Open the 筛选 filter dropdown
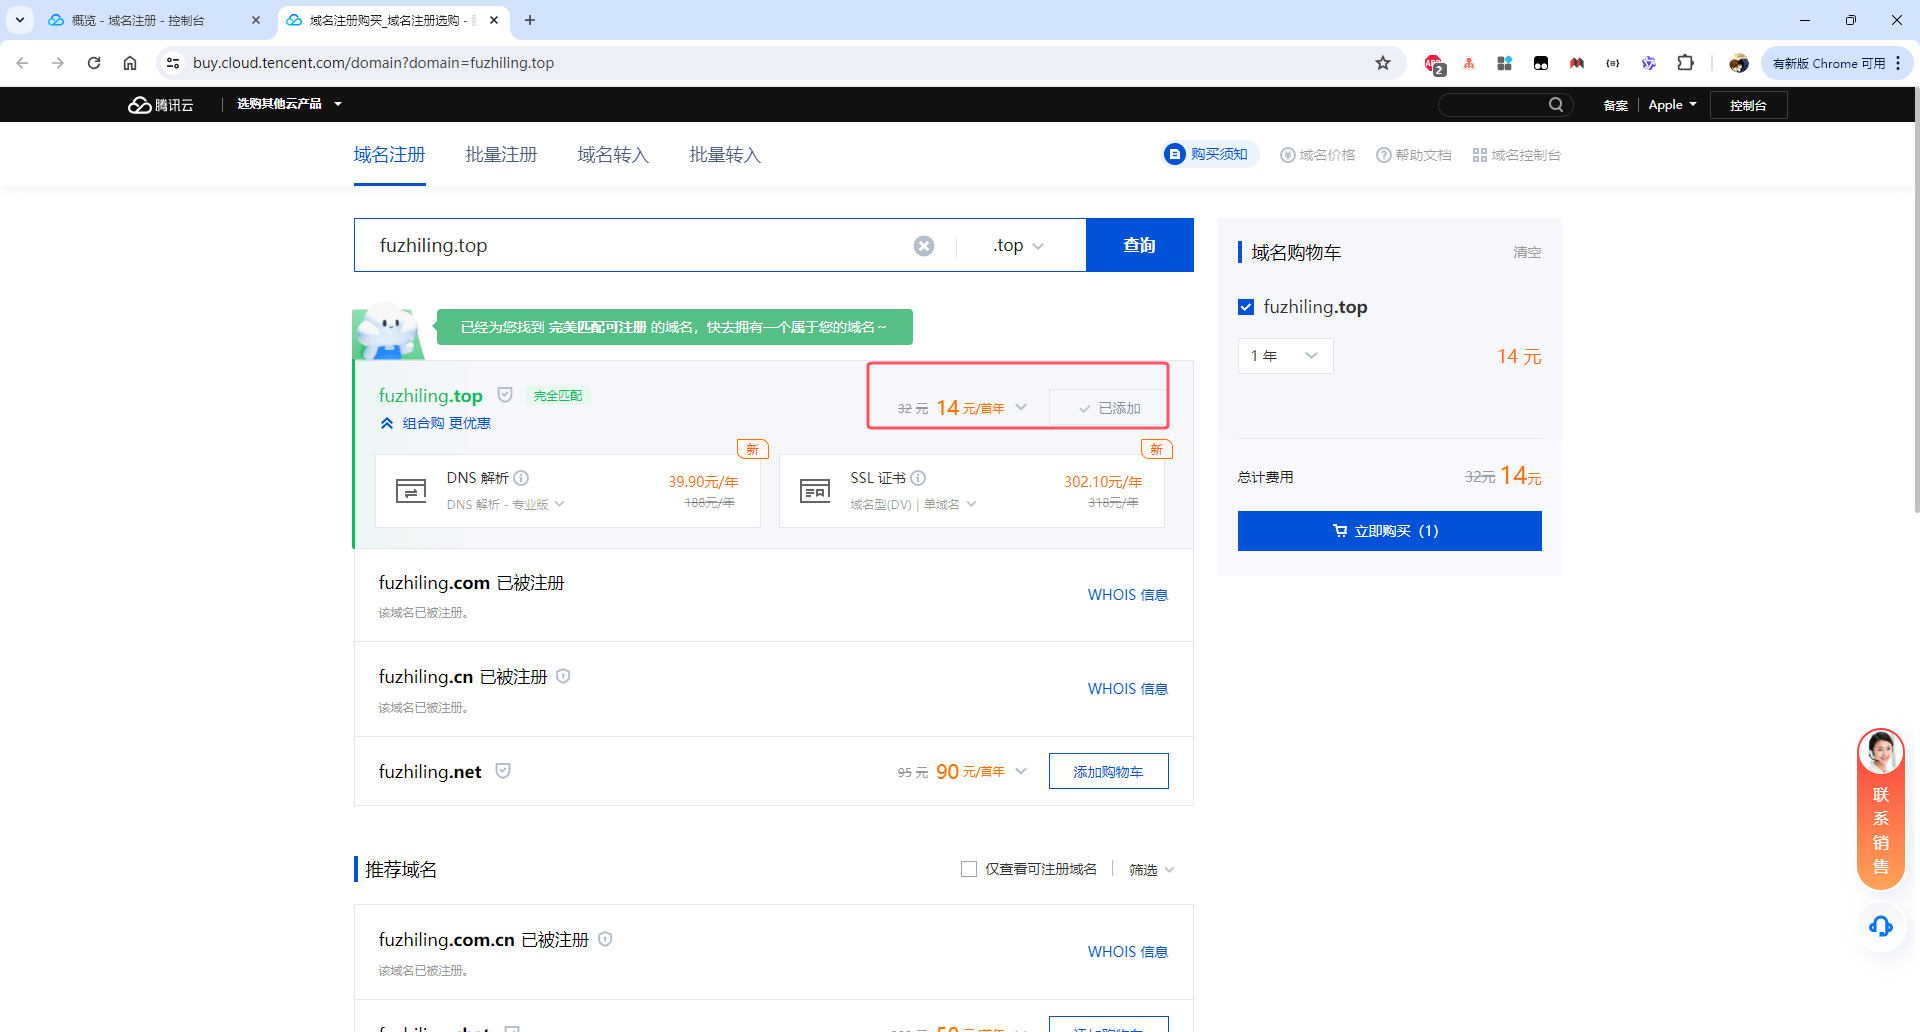1920x1032 pixels. point(1151,870)
